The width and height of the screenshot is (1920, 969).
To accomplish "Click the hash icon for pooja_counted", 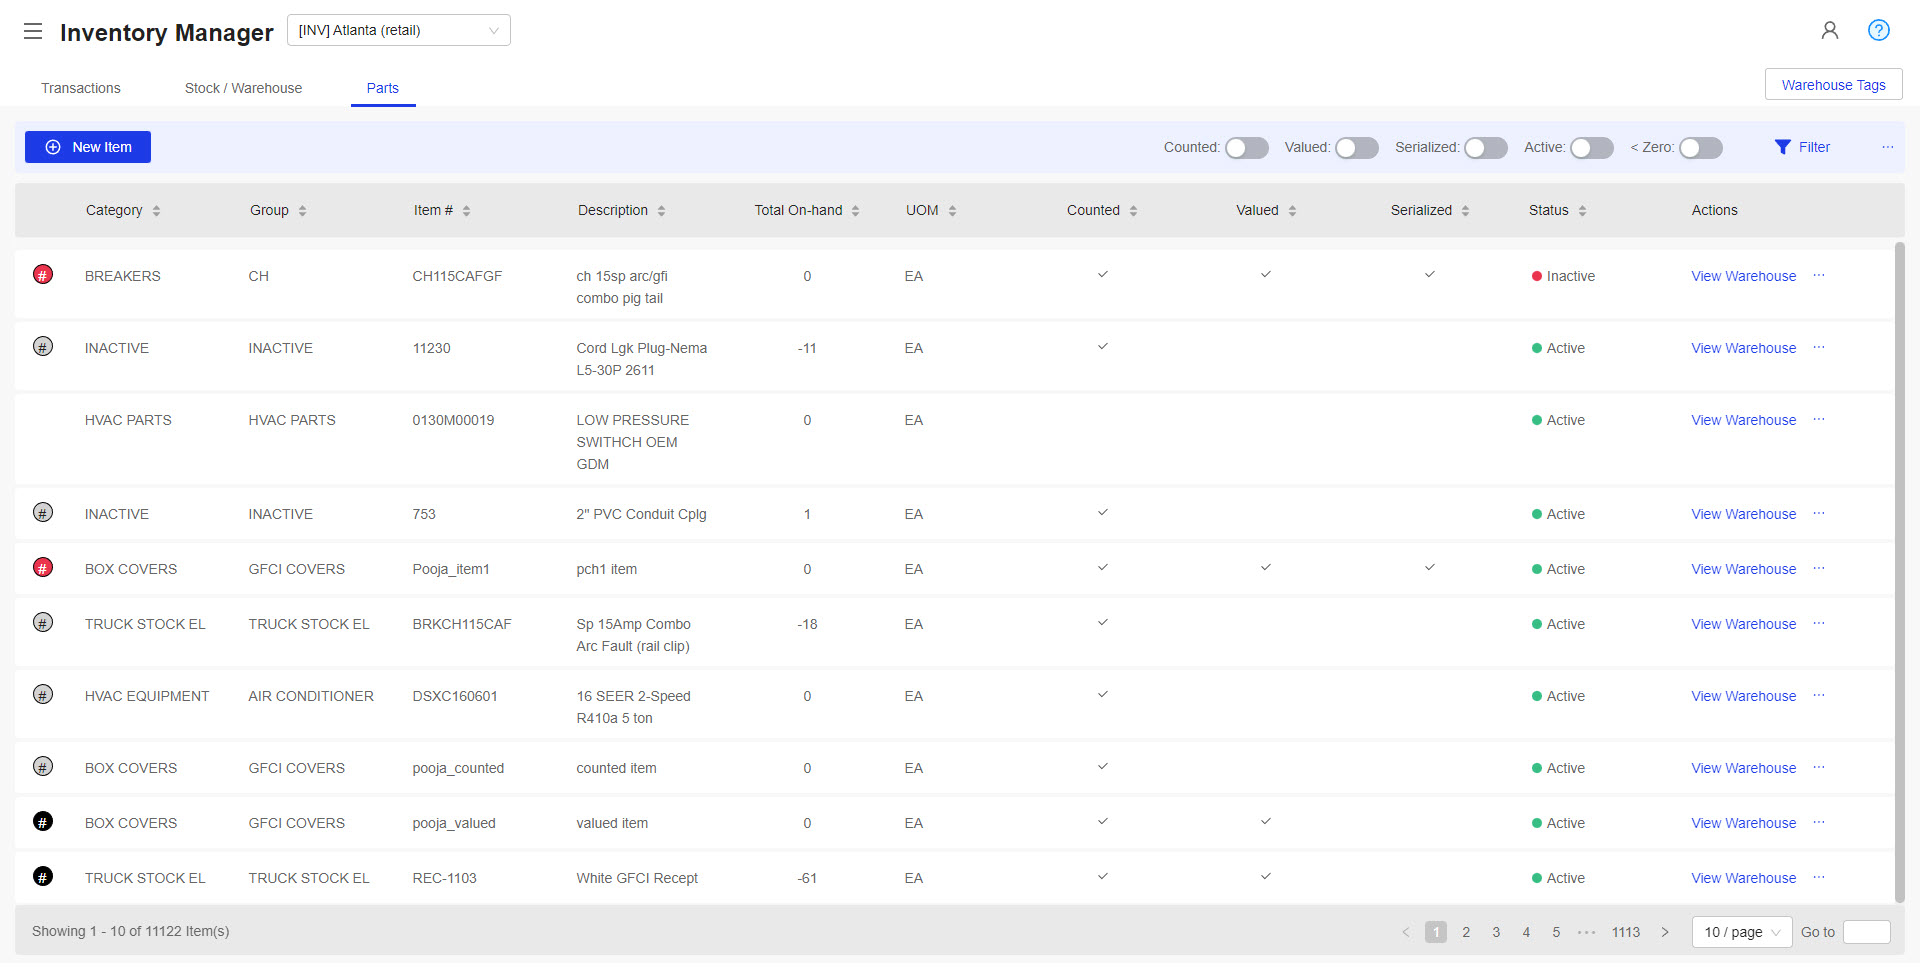I will [x=43, y=766].
